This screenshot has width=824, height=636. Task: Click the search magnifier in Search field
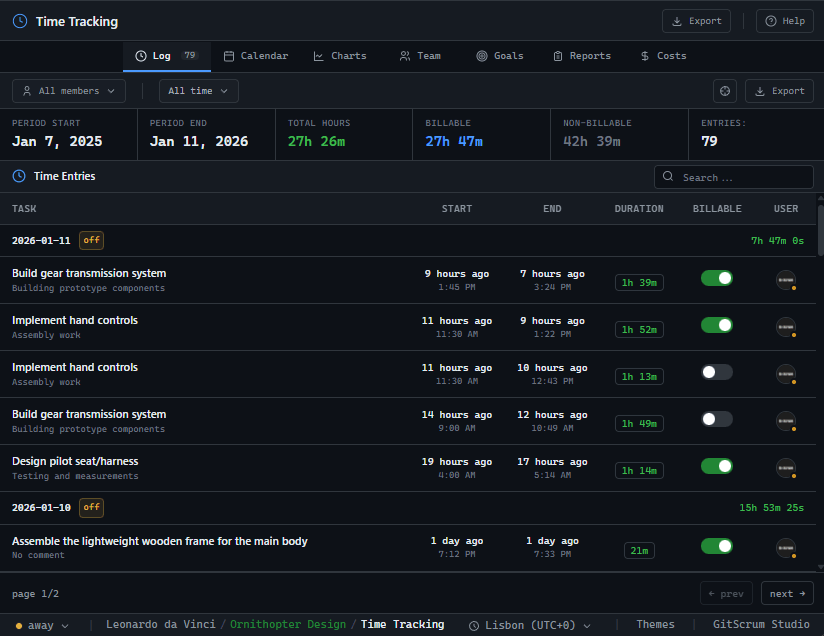[667, 177]
